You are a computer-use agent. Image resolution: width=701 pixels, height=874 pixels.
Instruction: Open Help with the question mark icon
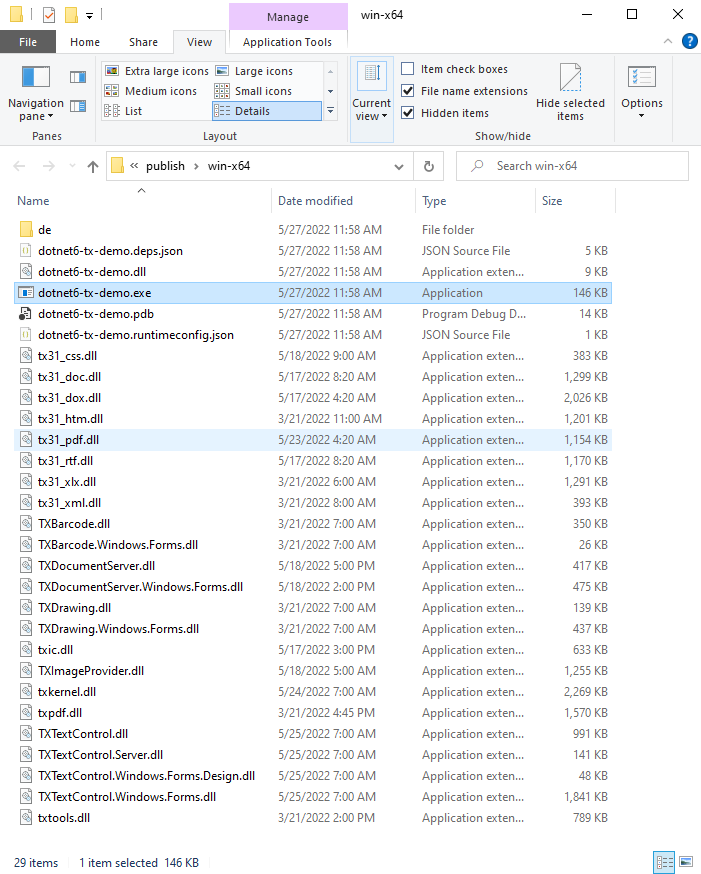pos(689,41)
